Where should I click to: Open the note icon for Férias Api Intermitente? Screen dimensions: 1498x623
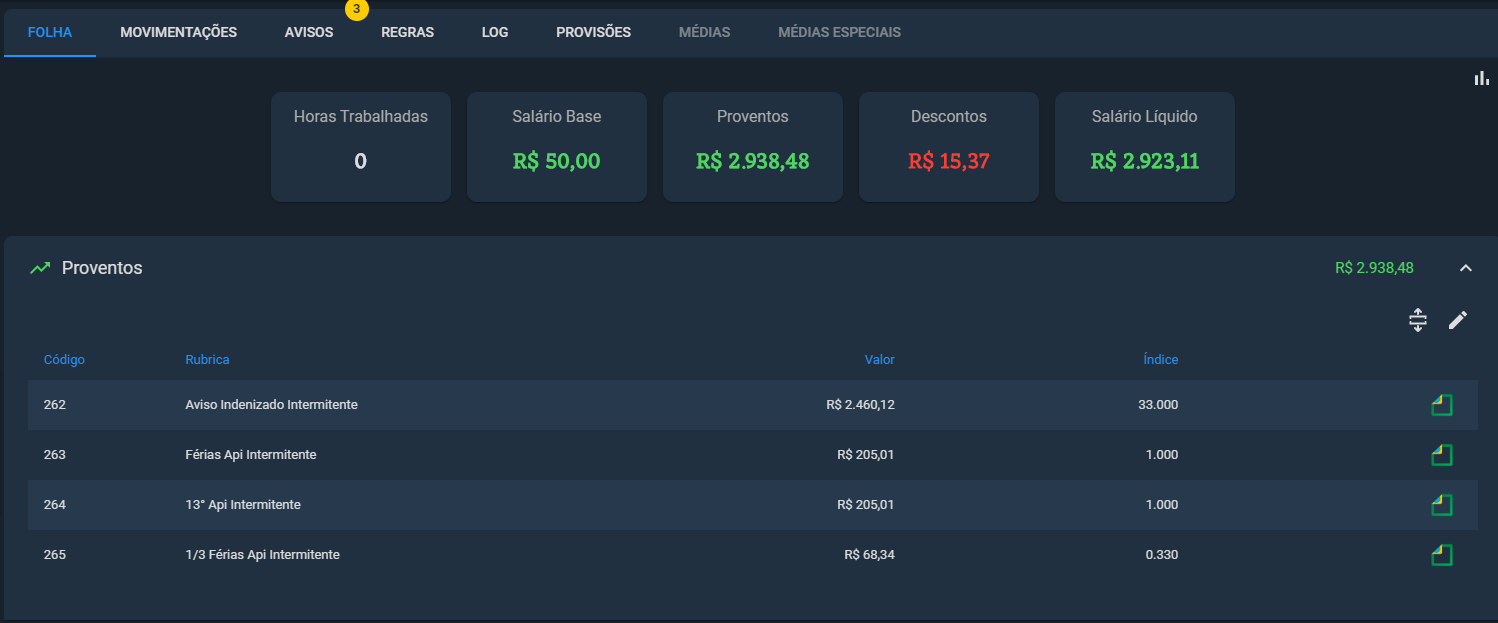pos(1441,455)
